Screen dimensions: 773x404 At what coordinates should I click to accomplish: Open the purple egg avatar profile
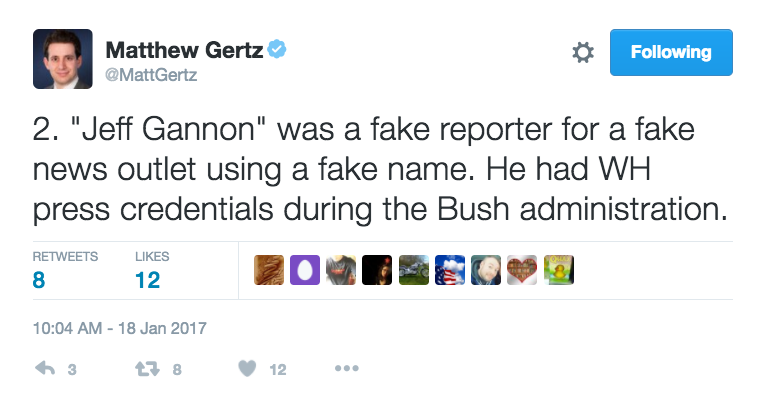(305, 271)
